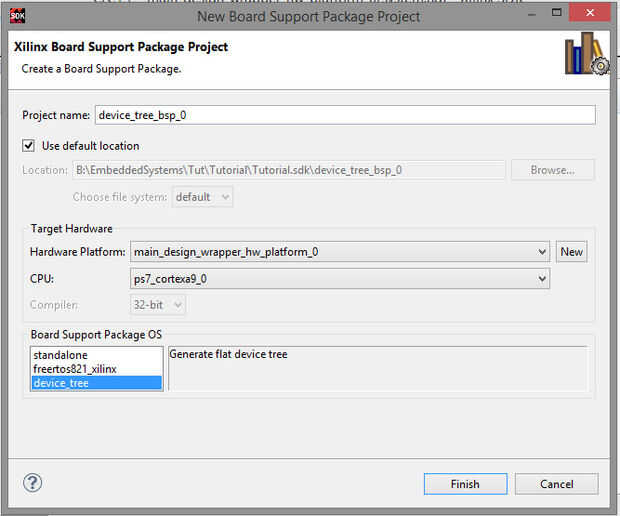Click the help question mark icon
The width and height of the screenshot is (620, 516).
pos(33,483)
